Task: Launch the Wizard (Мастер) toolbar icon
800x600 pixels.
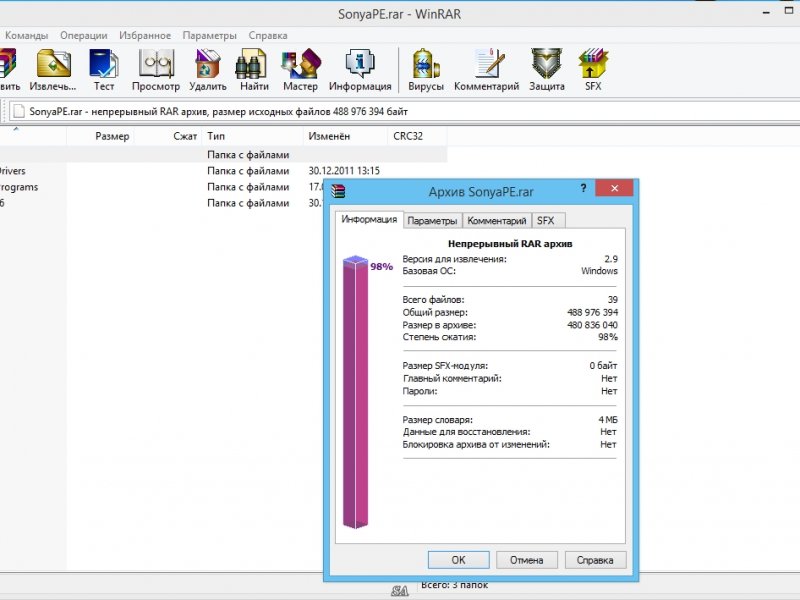Action: point(301,70)
